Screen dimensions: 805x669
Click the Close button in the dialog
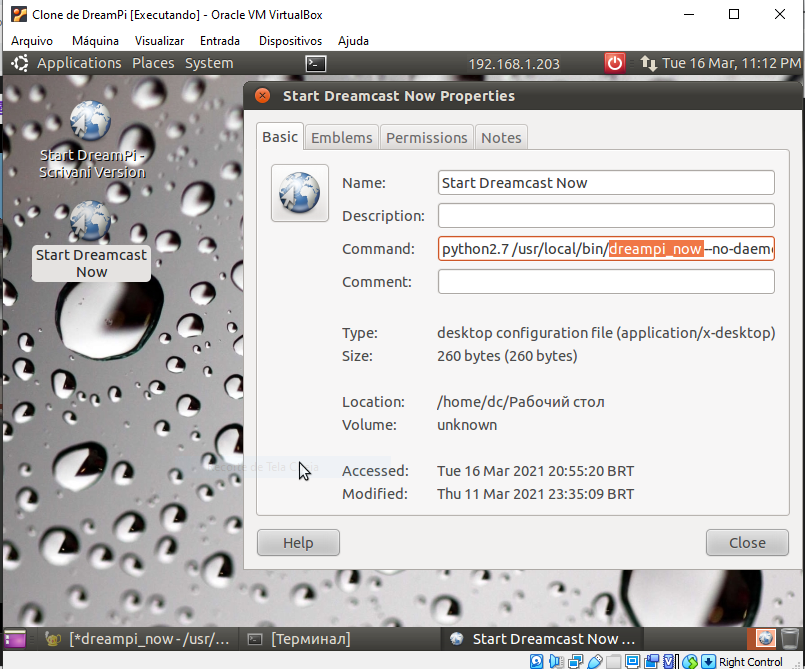click(747, 543)
